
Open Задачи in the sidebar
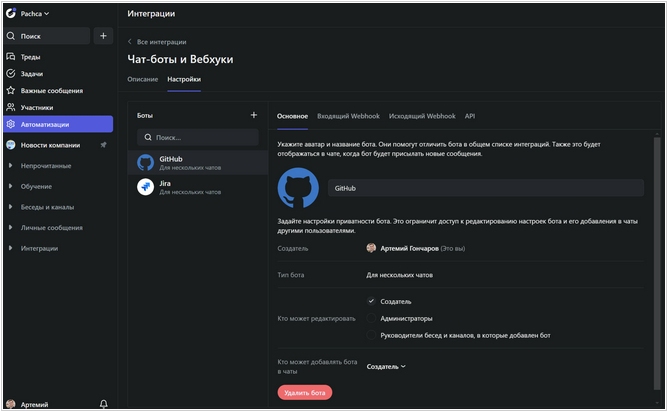[x=31, y=74]
